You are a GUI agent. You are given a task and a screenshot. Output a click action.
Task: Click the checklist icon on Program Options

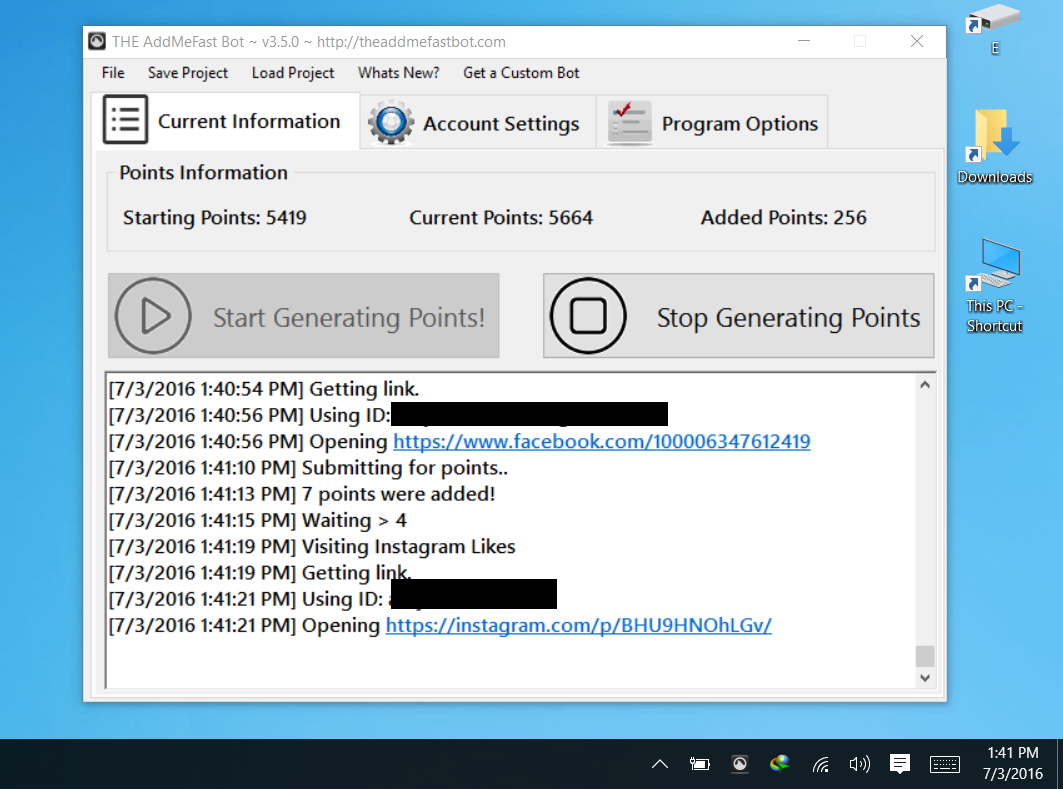click(x=630, y=122)
